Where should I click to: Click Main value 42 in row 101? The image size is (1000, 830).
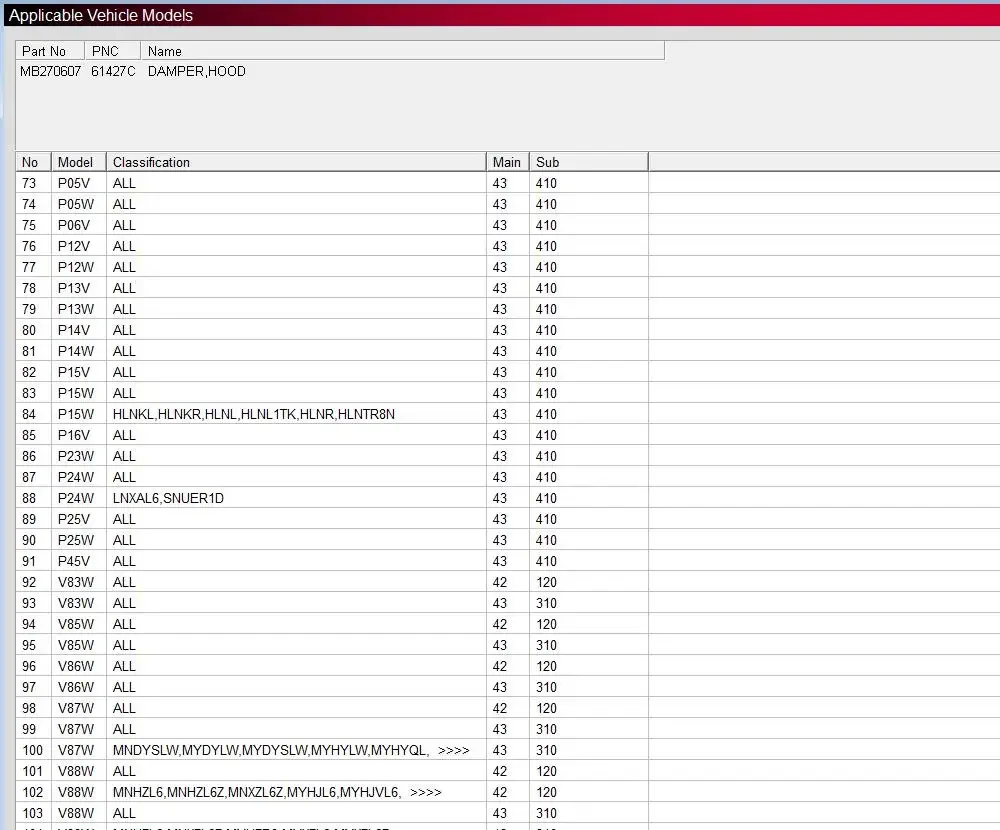pyautogui.click(x=500, y=772)
